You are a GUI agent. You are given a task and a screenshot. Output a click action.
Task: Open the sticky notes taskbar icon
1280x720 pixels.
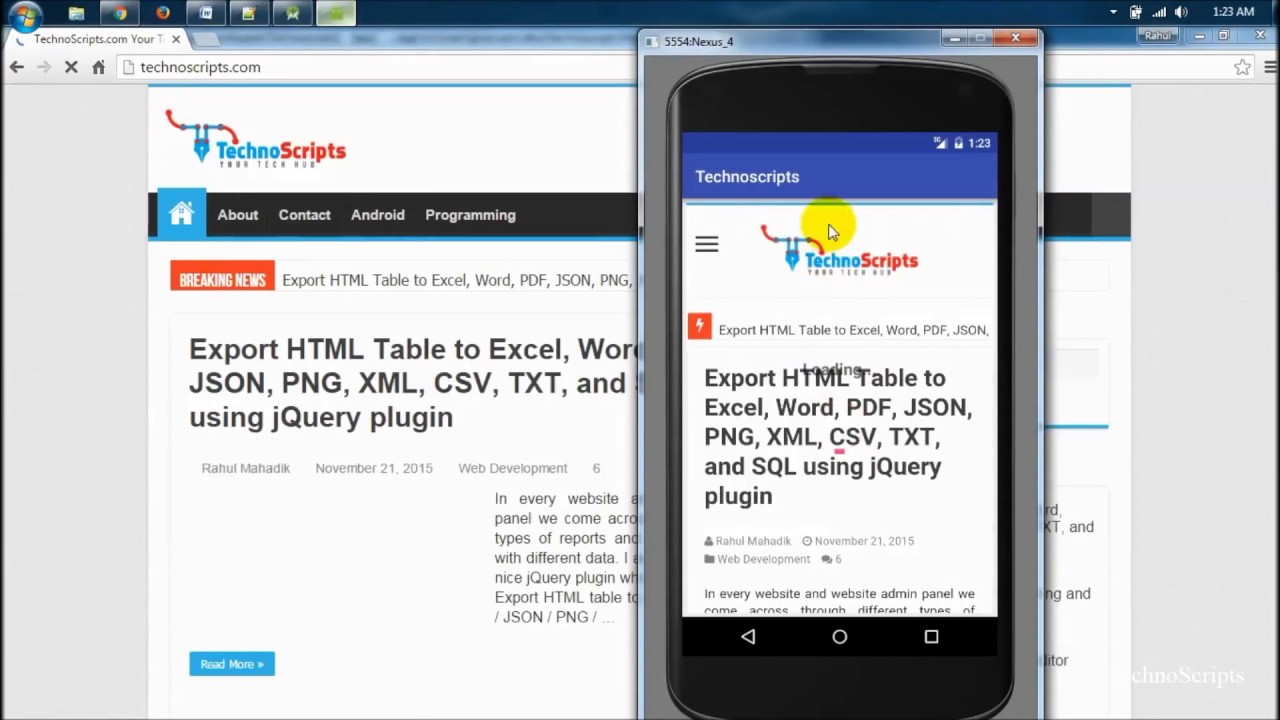click(249, 13)
